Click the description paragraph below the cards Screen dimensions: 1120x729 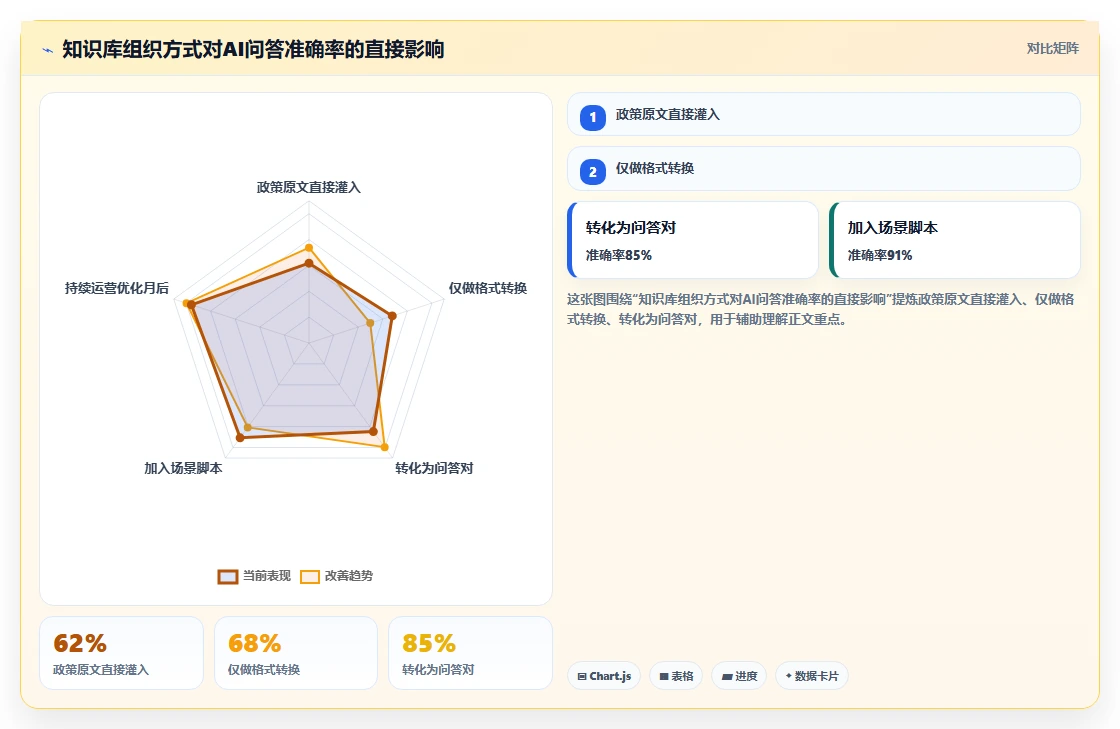tap(821, 309)
